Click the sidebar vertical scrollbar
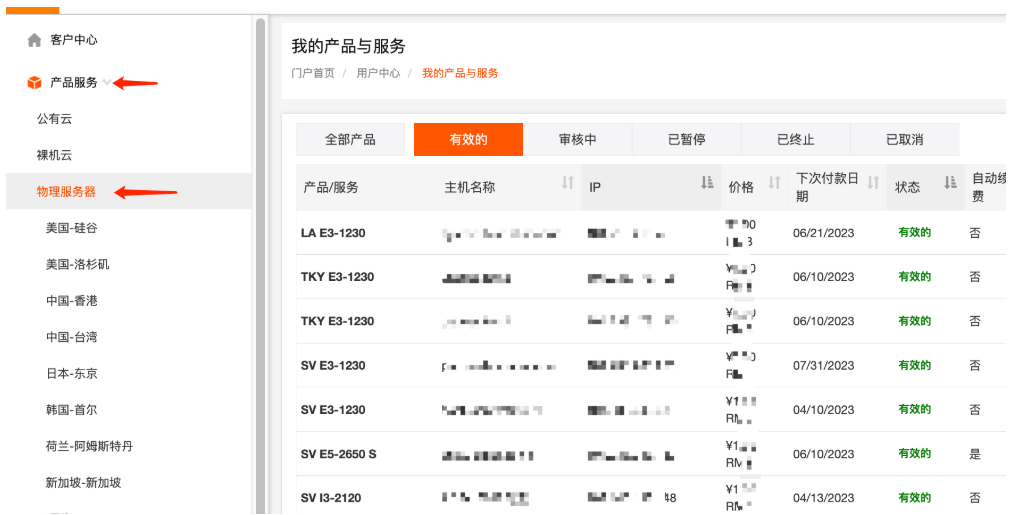This screenshot has height=515, width=1027. click(261, 265)
